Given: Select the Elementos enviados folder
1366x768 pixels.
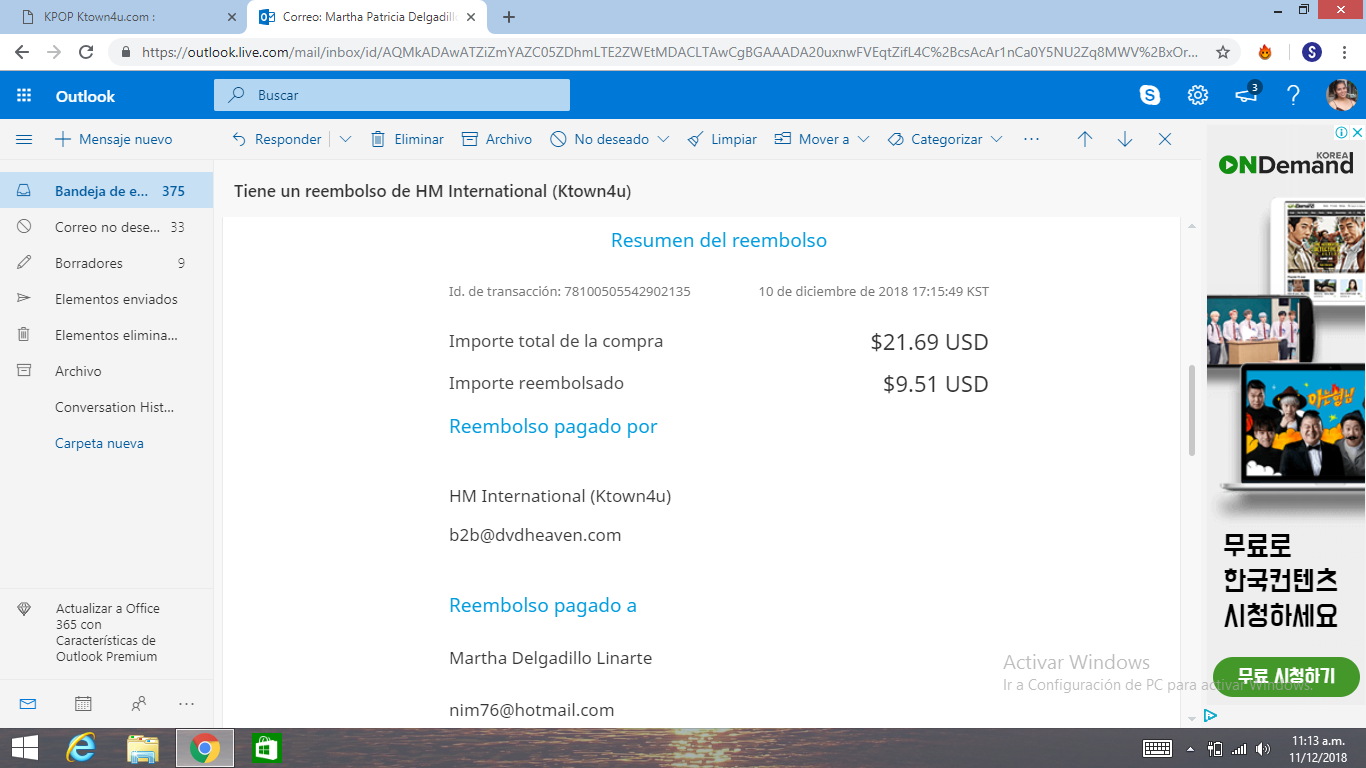Looking at the screenshot, I should click(x=116, y=299).
